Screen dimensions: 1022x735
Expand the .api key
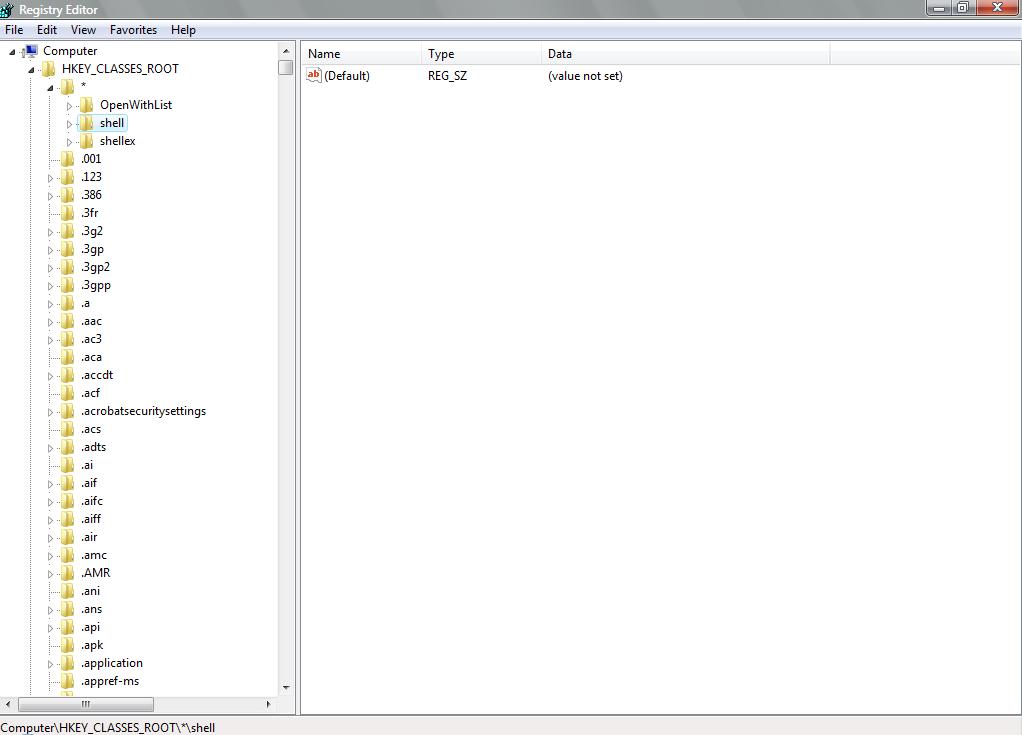click(50, 628)
